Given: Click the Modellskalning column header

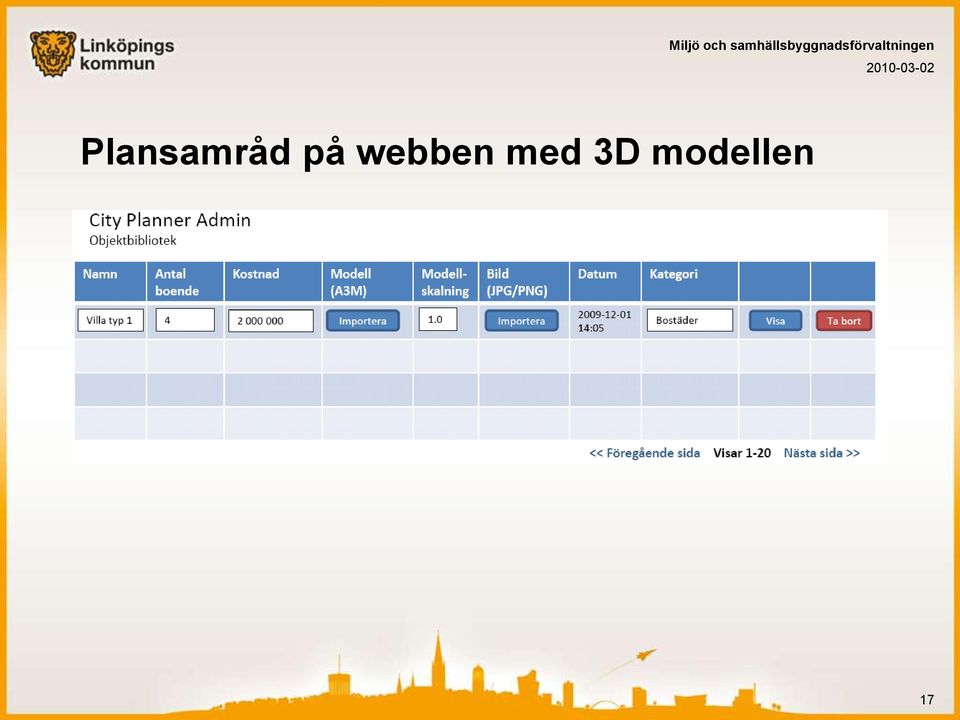Looking at the screenshot, I should [x=446, y=282].
